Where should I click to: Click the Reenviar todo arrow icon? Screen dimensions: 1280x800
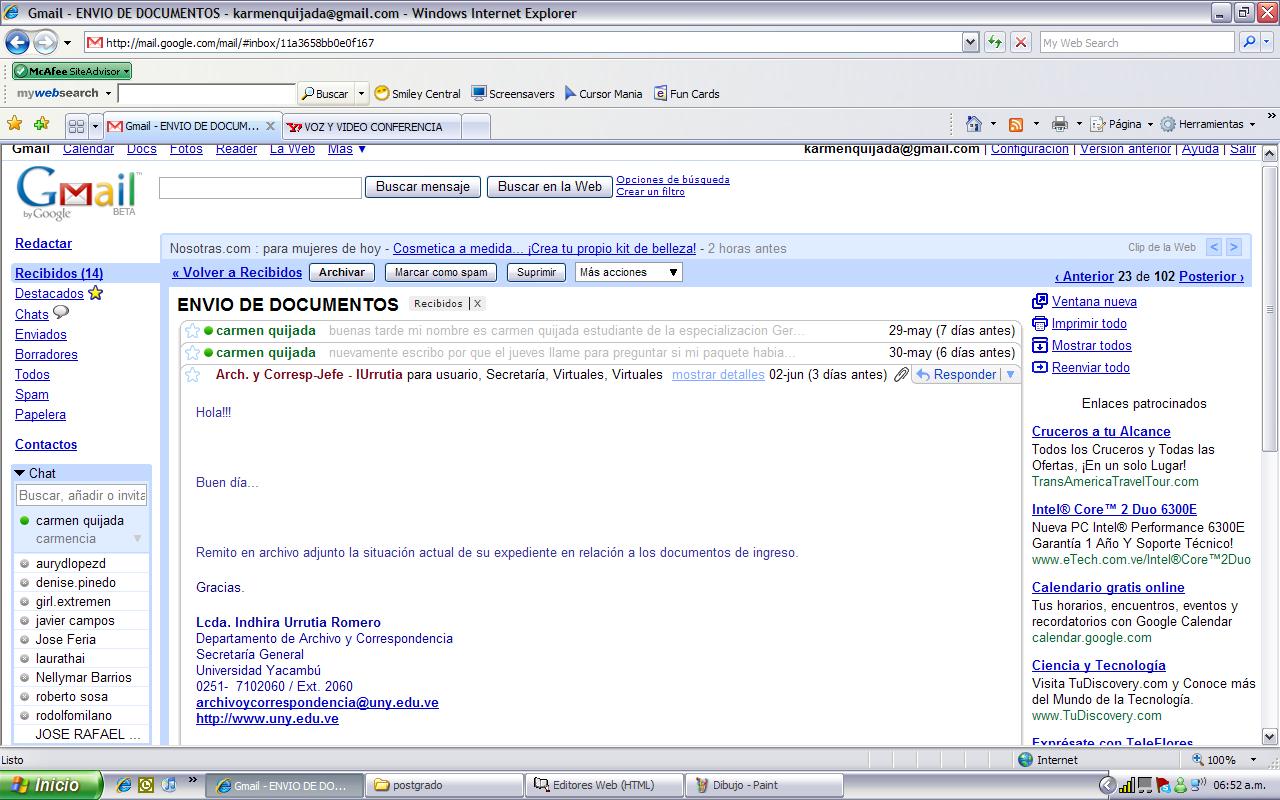pos(1040,367)
